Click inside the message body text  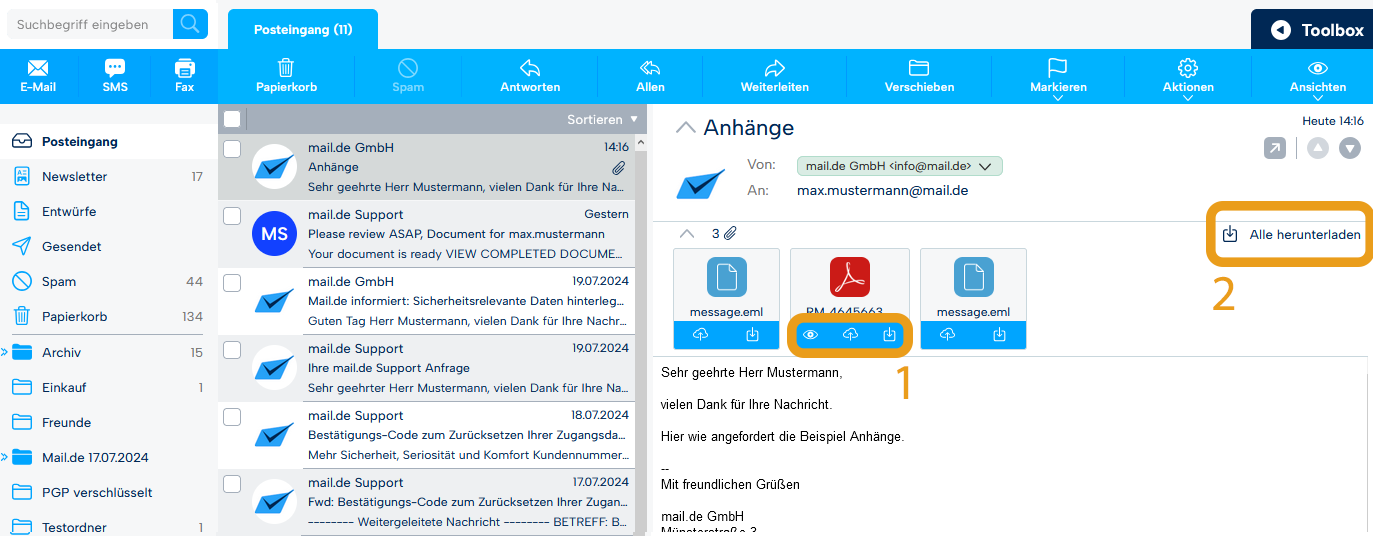pyautogui.click(x=1010, y=445)
